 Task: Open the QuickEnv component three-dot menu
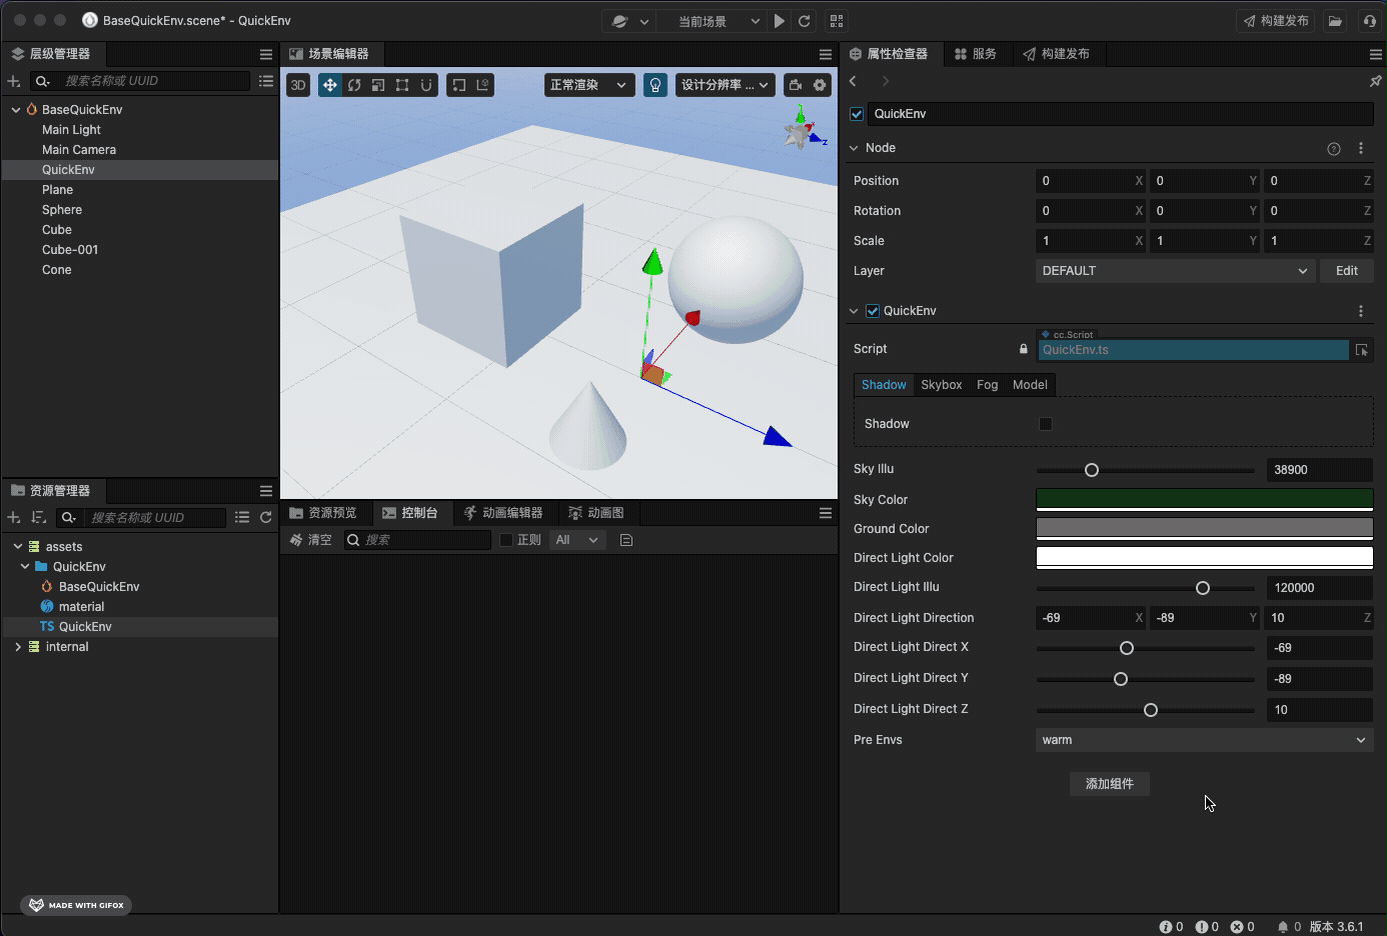tap(1361, 311)
